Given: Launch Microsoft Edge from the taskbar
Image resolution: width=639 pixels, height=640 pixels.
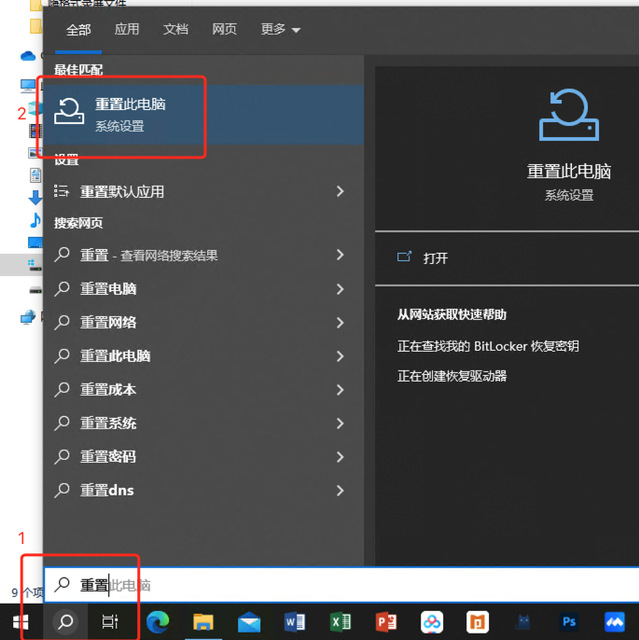Looking at the screenshot, I should [158, 622].
